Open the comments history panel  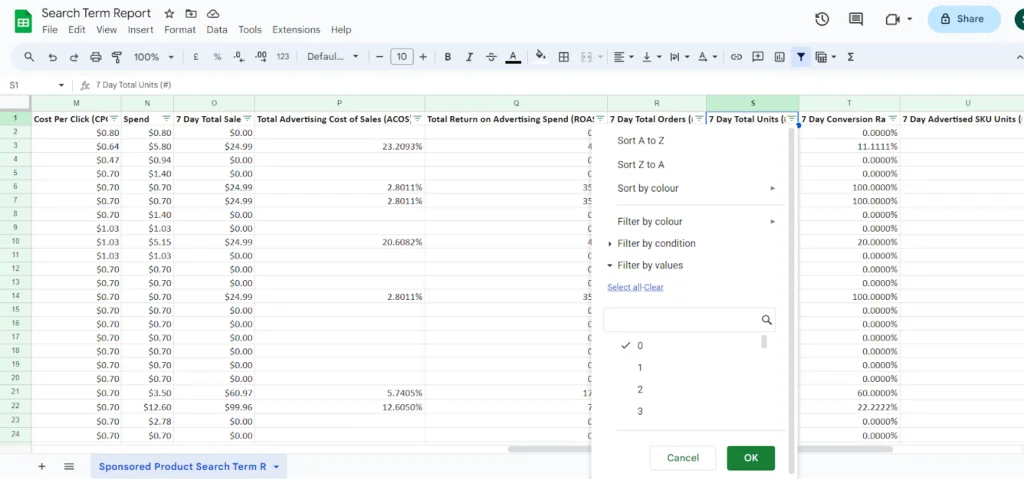(856, 19)
